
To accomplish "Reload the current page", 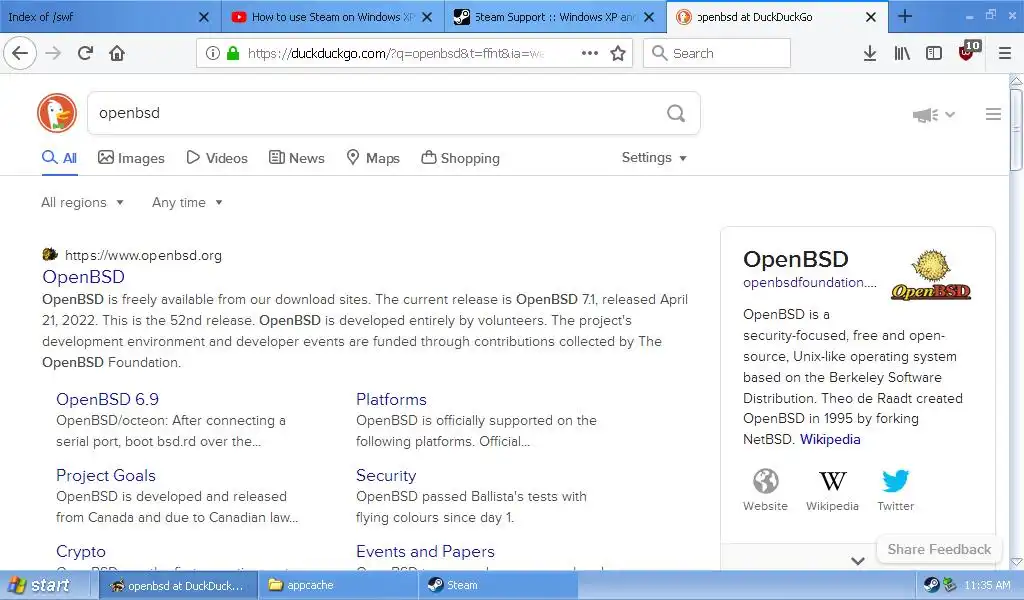I will point(85,53).
